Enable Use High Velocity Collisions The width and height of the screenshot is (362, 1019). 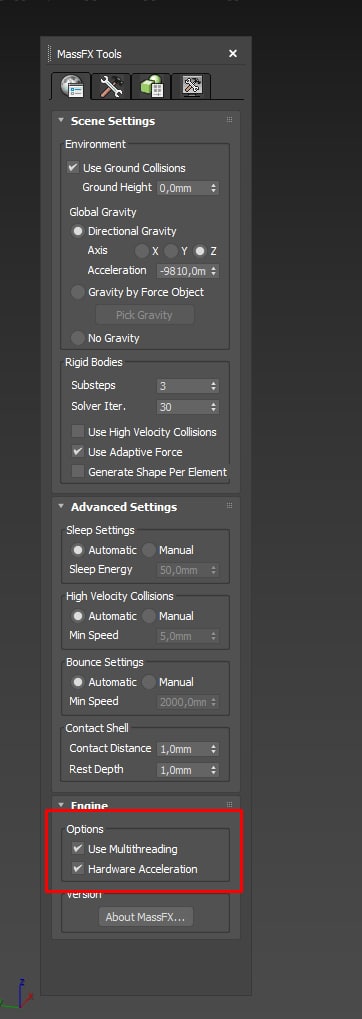coord(78,432)
